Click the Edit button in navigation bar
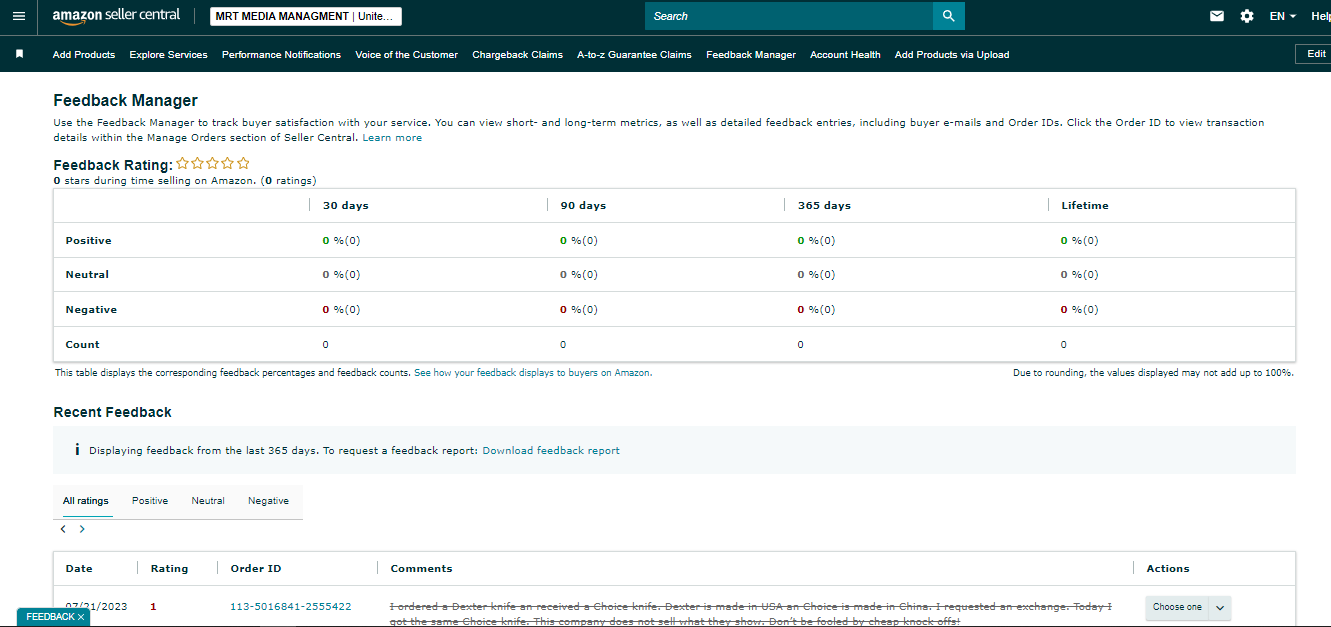1331x627 pixels. pos(1316,54)
